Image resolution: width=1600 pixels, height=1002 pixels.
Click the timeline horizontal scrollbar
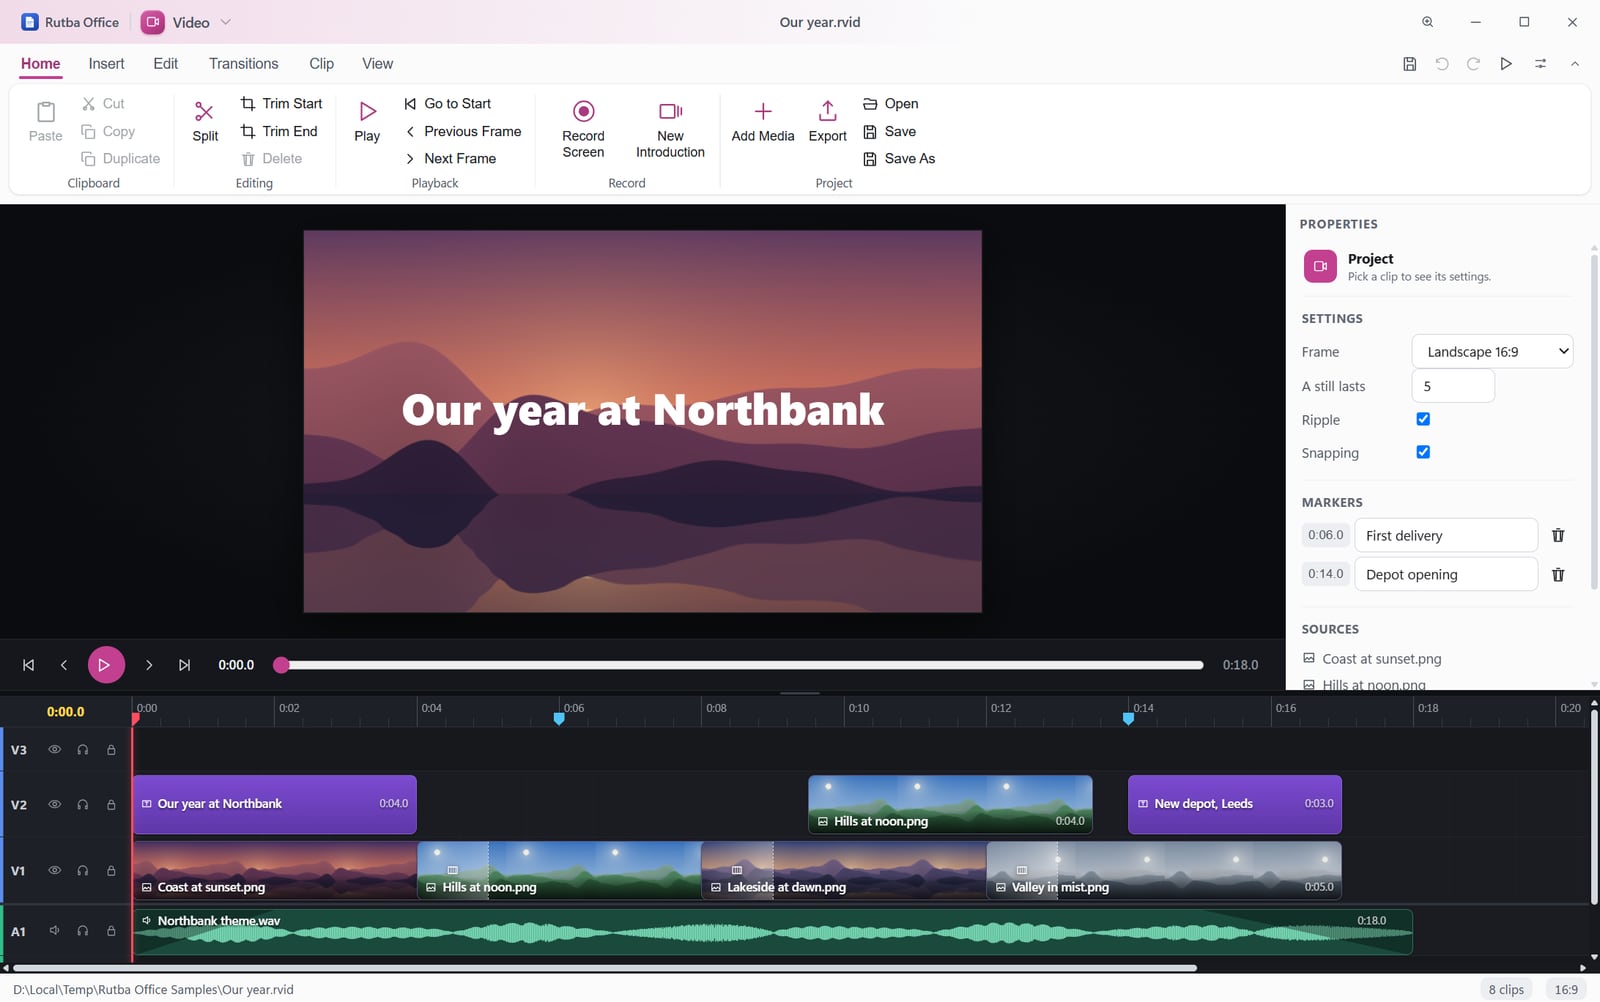(605, 968)
